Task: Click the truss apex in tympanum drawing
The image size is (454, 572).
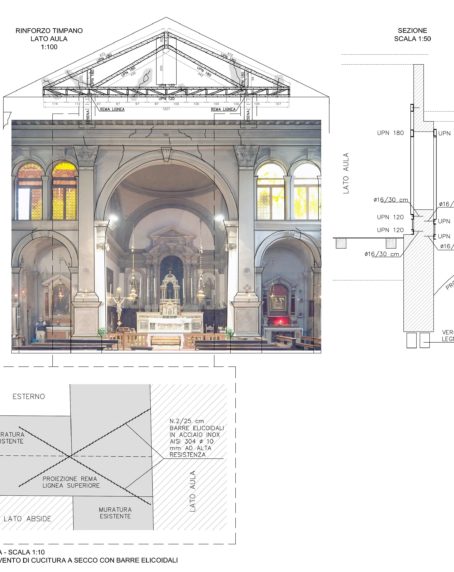Action: [x=166, y=33]
